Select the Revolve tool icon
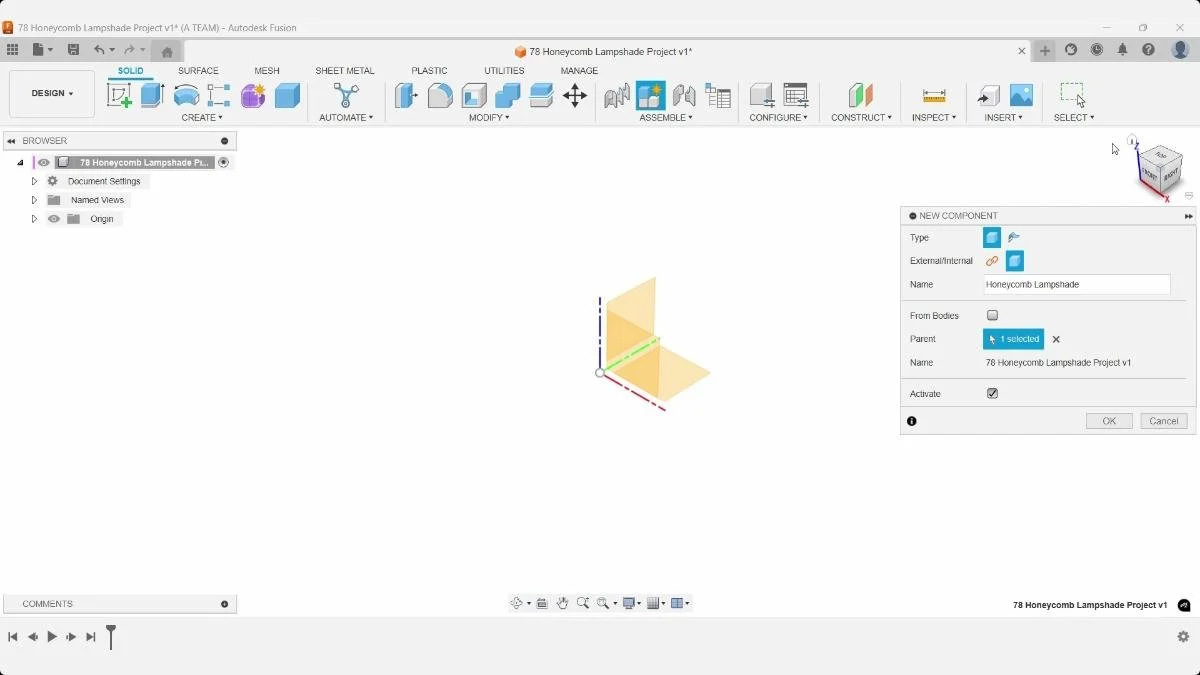 pos(186,95)
